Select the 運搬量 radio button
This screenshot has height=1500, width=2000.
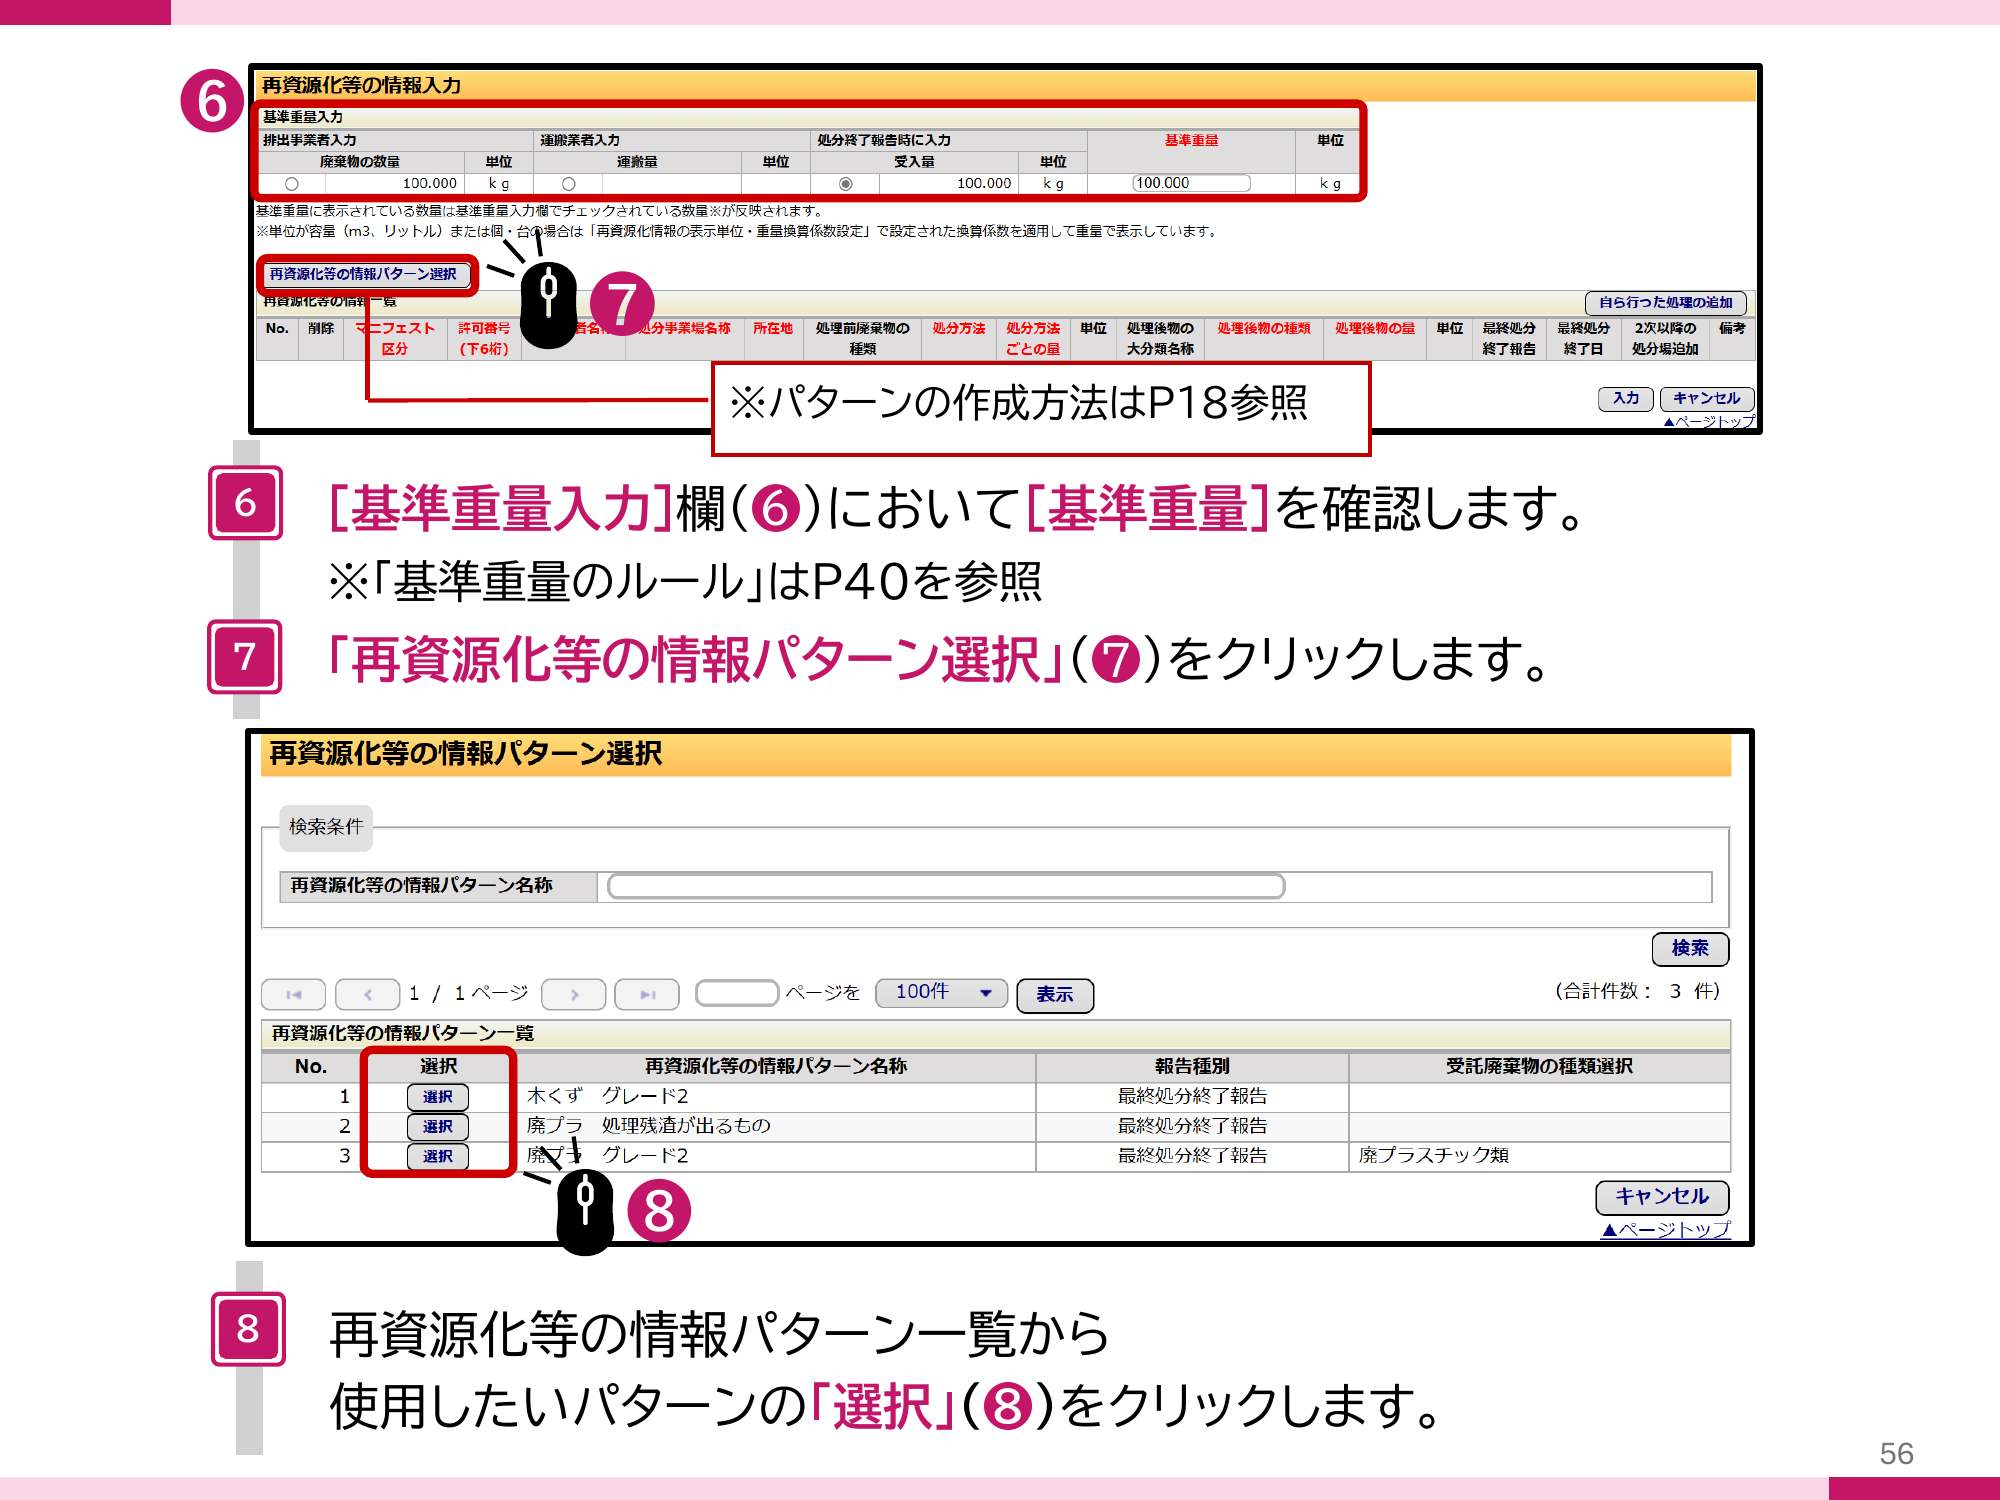tap(568, 184)
